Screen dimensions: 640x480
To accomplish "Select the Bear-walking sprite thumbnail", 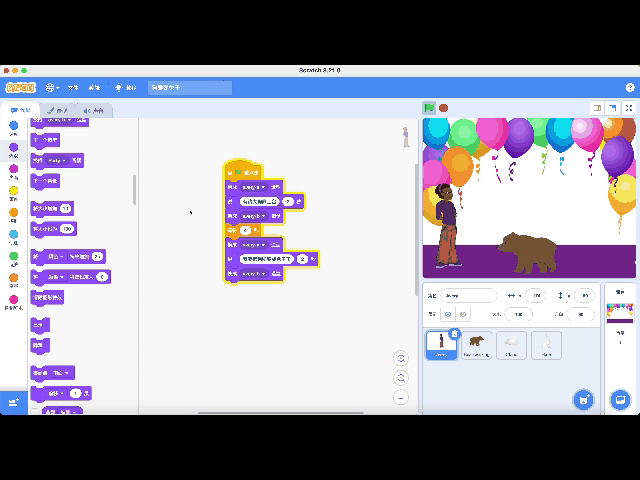I will [476, 345].
